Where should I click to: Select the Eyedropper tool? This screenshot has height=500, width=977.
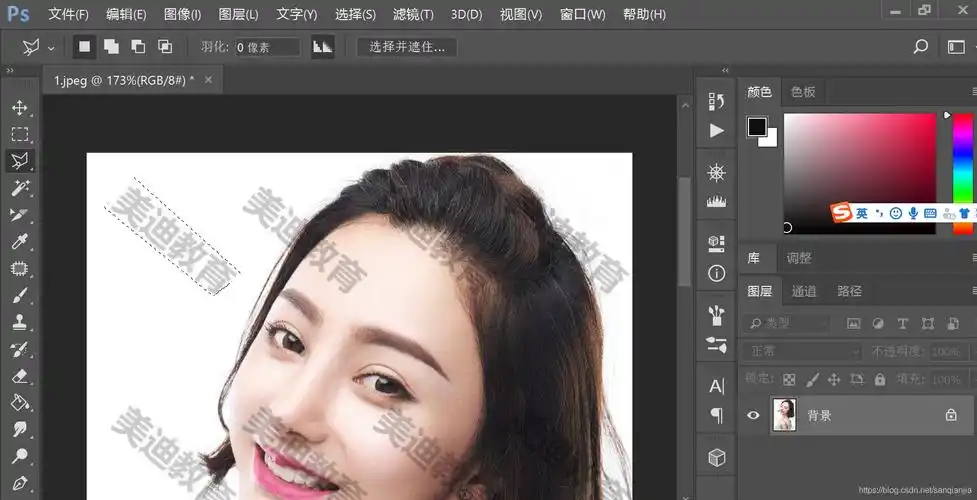pos(19,241)
